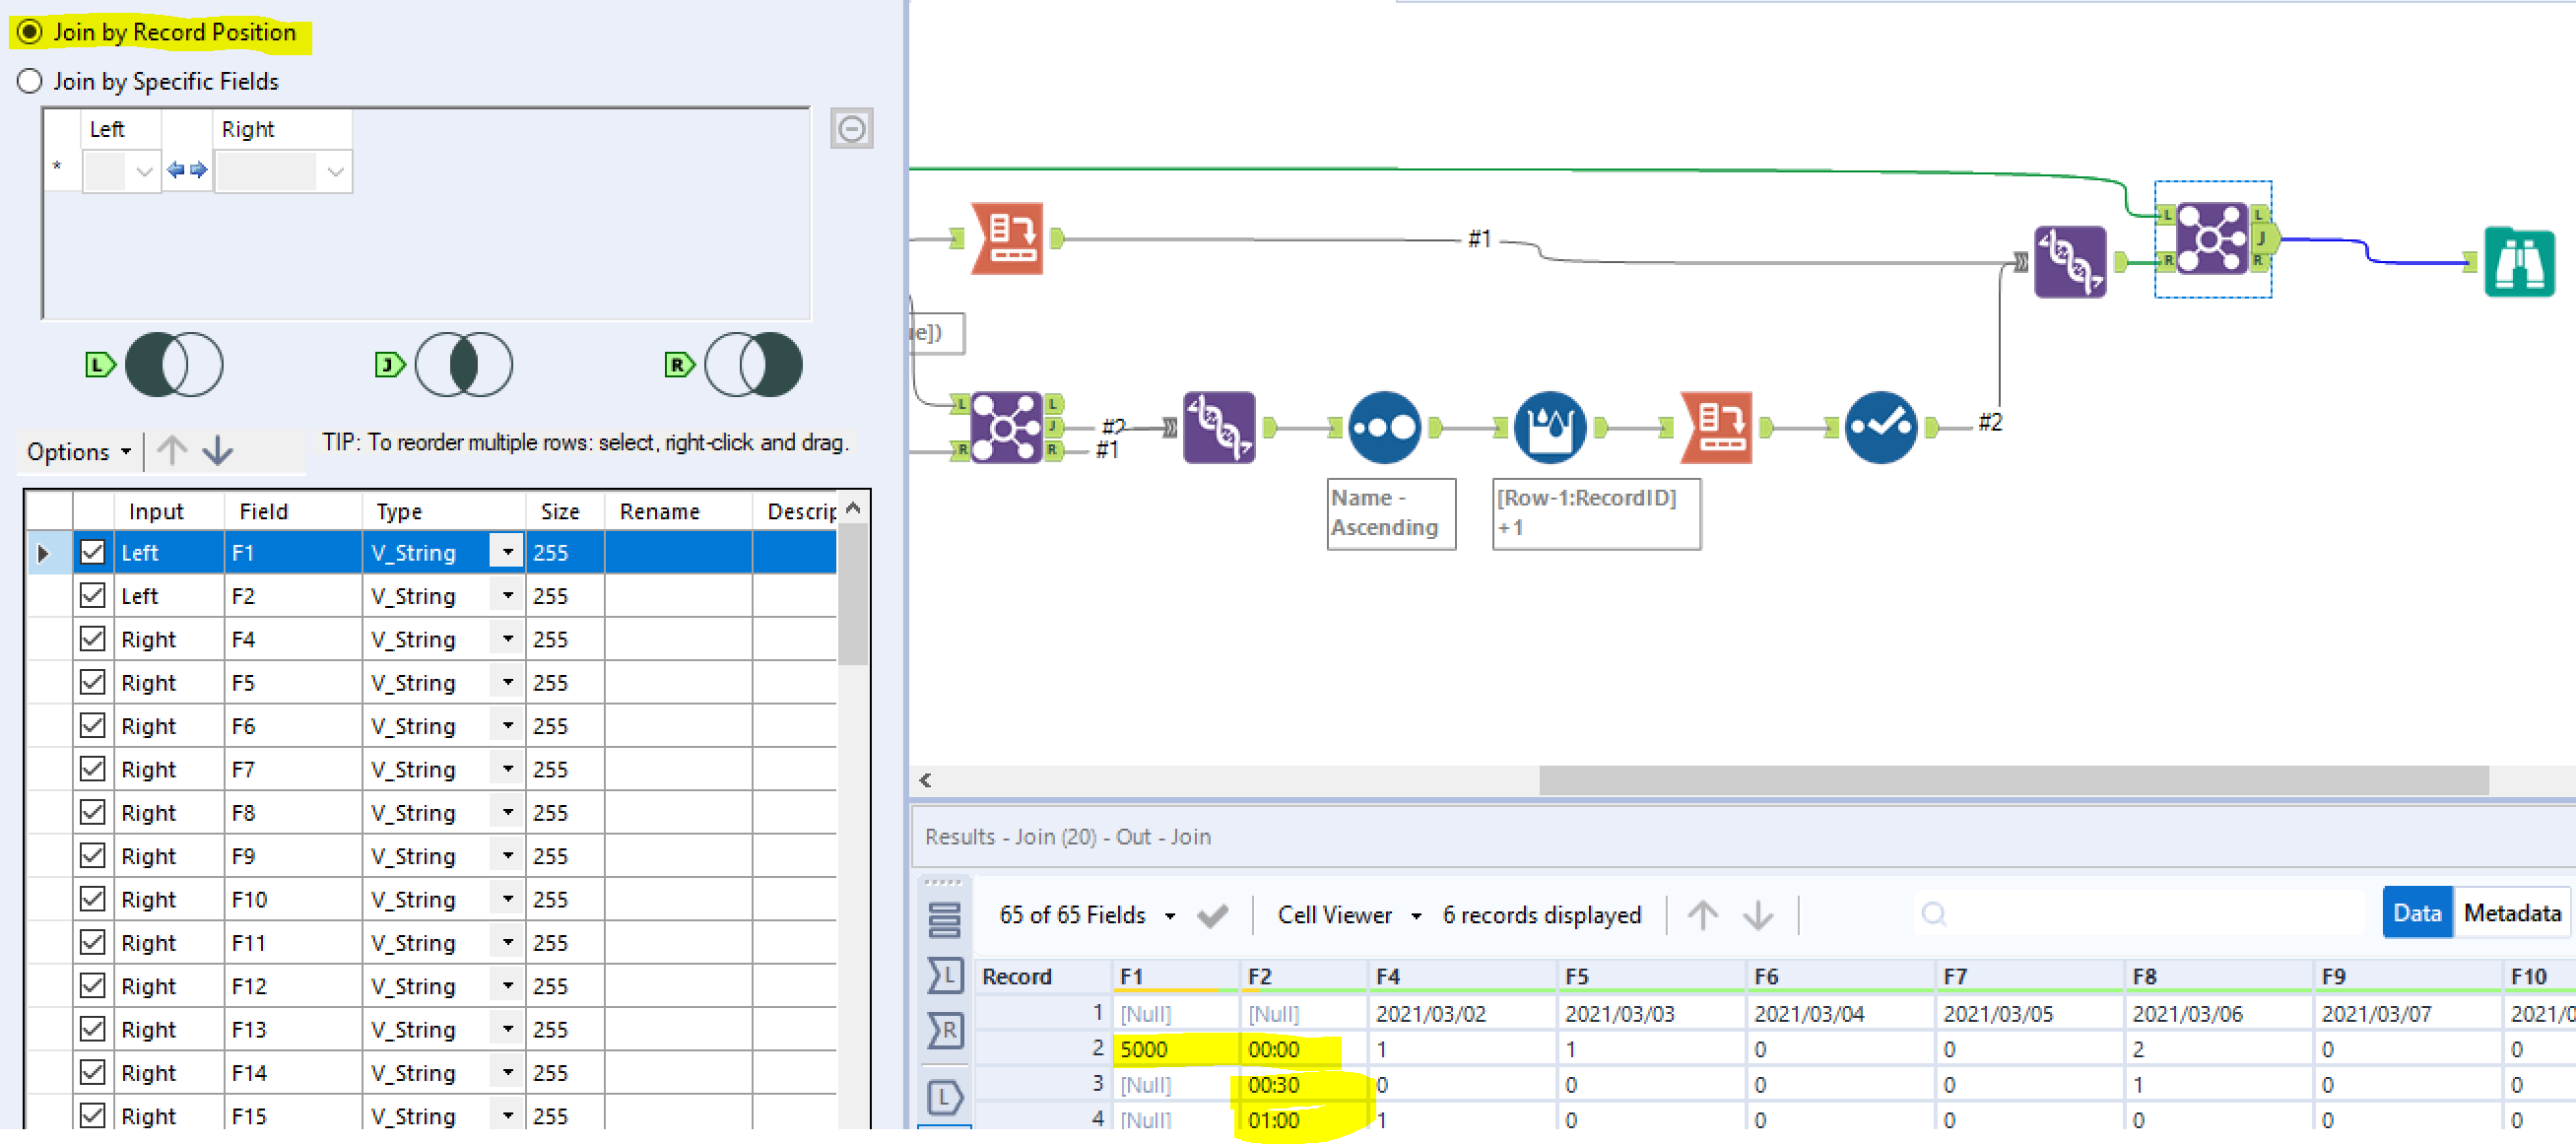Click move row down arrow in Options bar

pos(217,451)
